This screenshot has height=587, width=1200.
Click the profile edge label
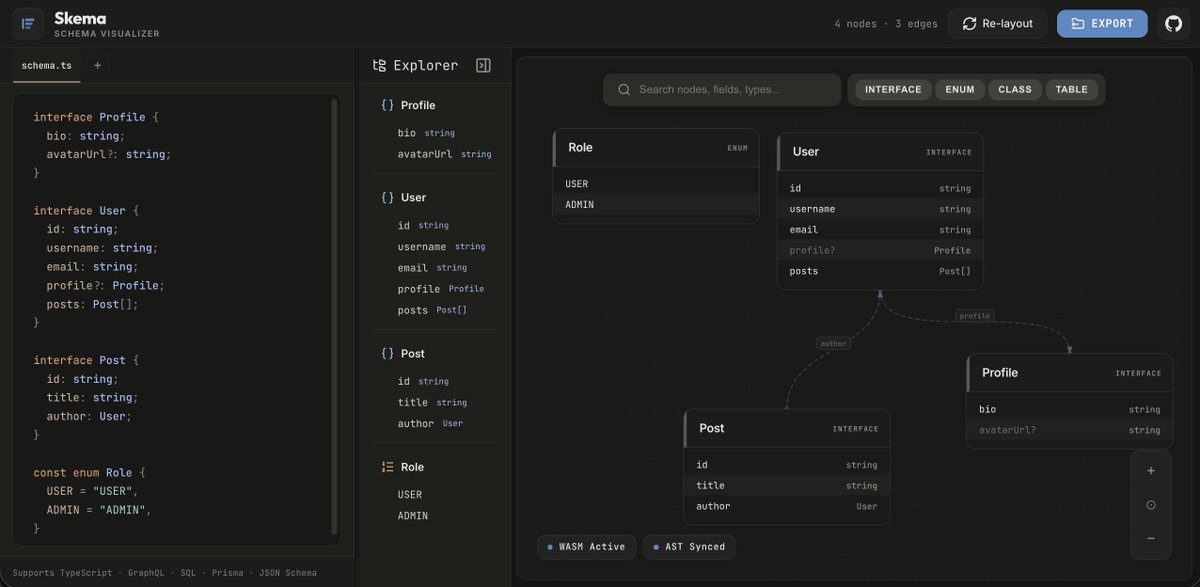974,316
